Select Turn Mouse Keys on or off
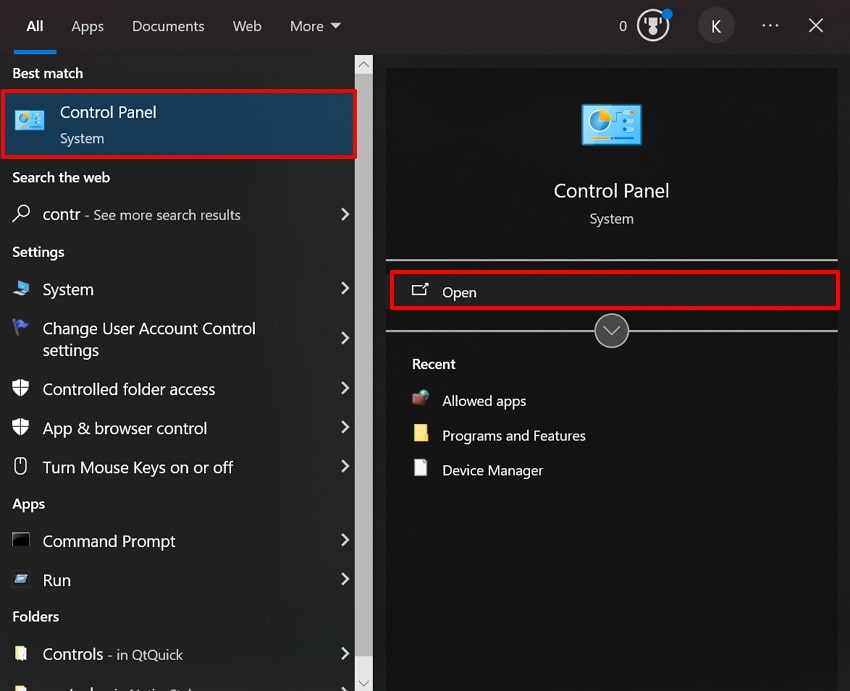The height and width of the screenshot is (691, 850). click(138, 467)
